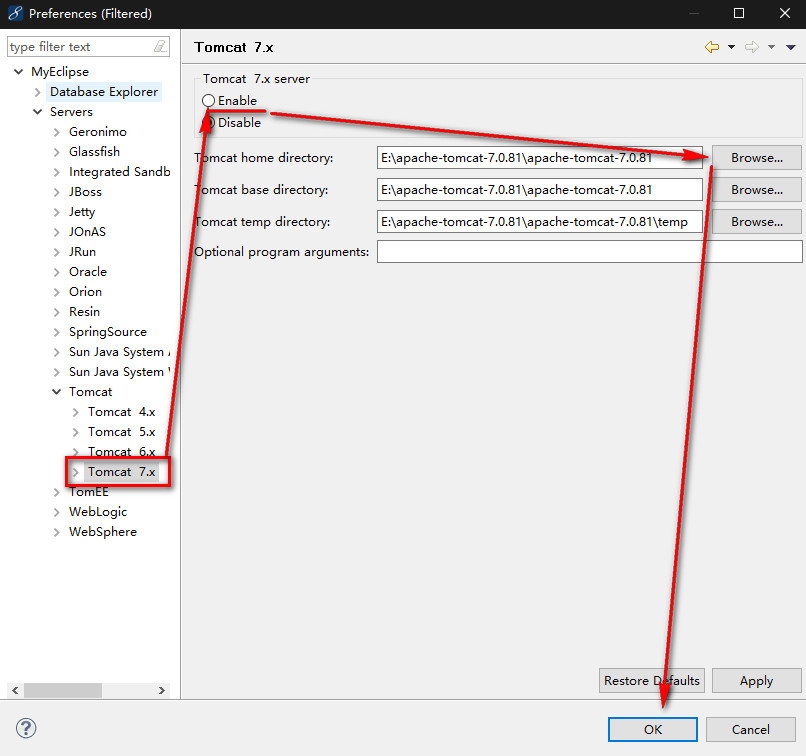Select the Resin tree item
Image resolution: width=806 pixels, height=756 pixels.
click(x=84, y=312)
